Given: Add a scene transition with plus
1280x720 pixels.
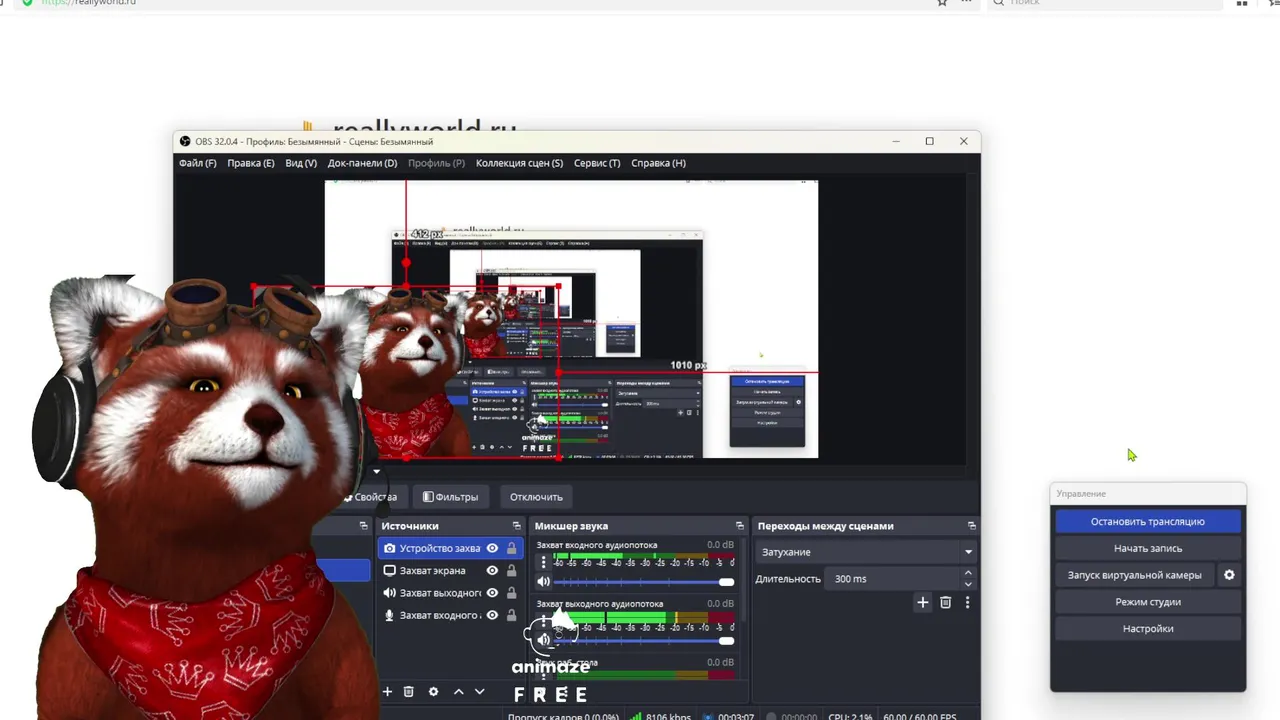Looking at the screenshot, I should 922,602.
